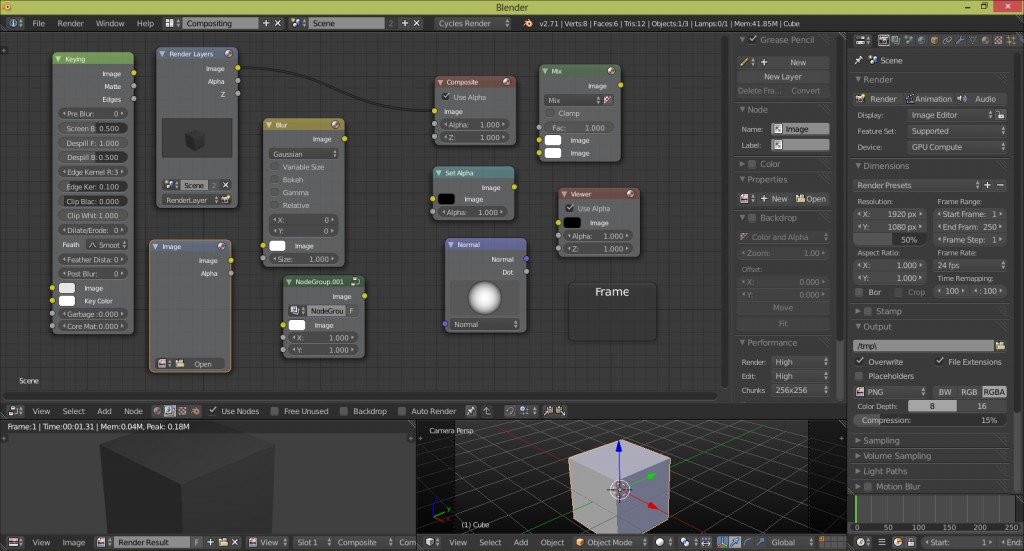Click the pin icon in node editor header
The width and height of the screenshot is (1024, 551).
(471, 411)
